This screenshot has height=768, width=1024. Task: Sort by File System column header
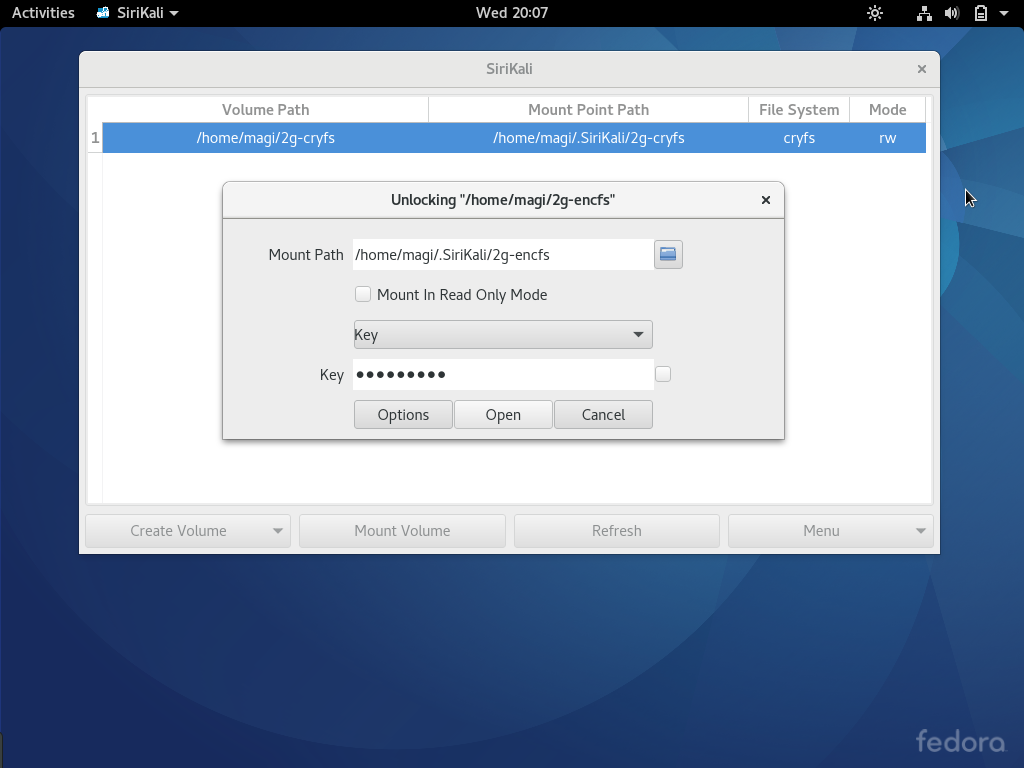point(799,110)
